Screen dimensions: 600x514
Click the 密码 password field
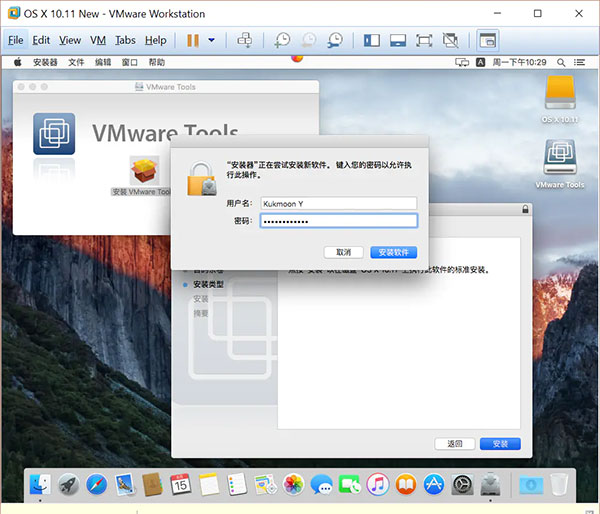tap(339, 221)
